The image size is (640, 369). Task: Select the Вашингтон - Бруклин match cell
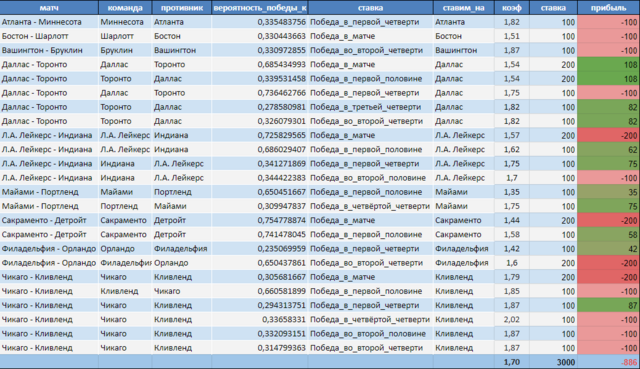pyautogui.click(x=49, y=50)
